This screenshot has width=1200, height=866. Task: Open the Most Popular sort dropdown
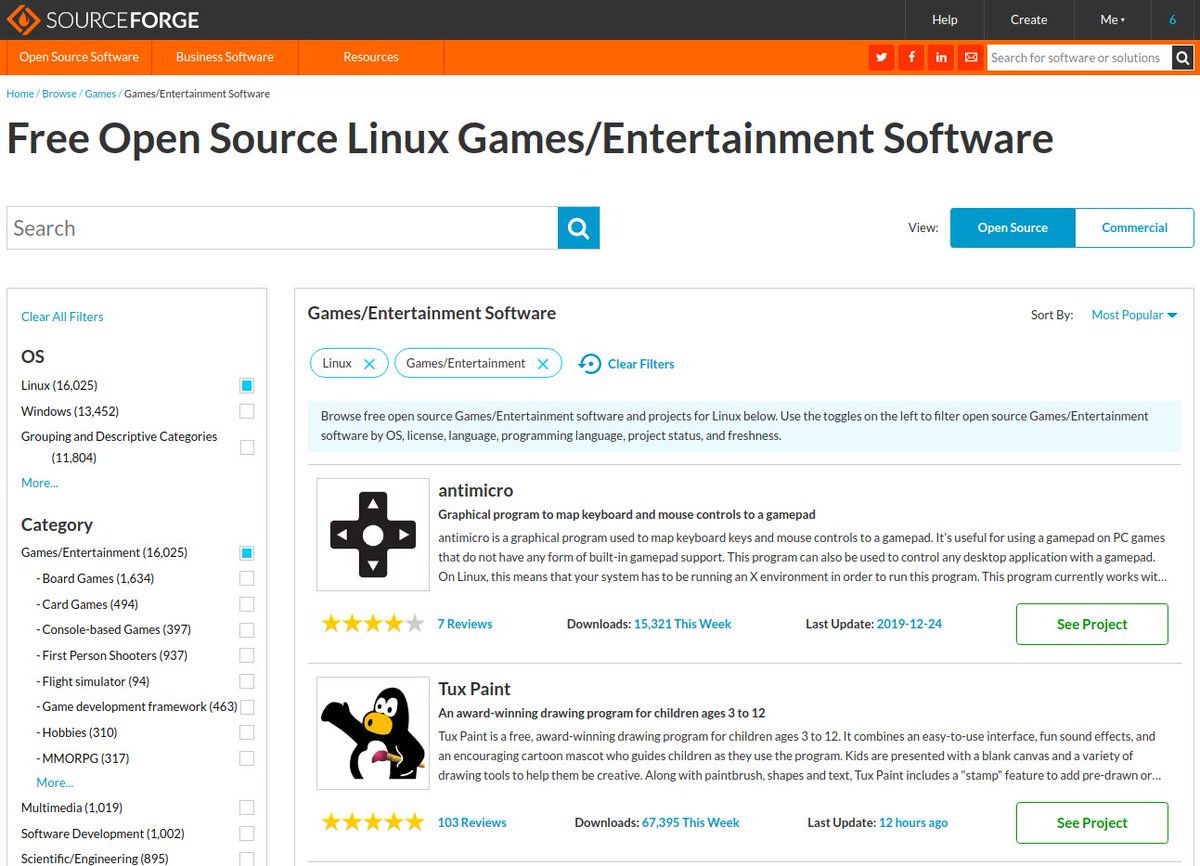pos(1134,315)
